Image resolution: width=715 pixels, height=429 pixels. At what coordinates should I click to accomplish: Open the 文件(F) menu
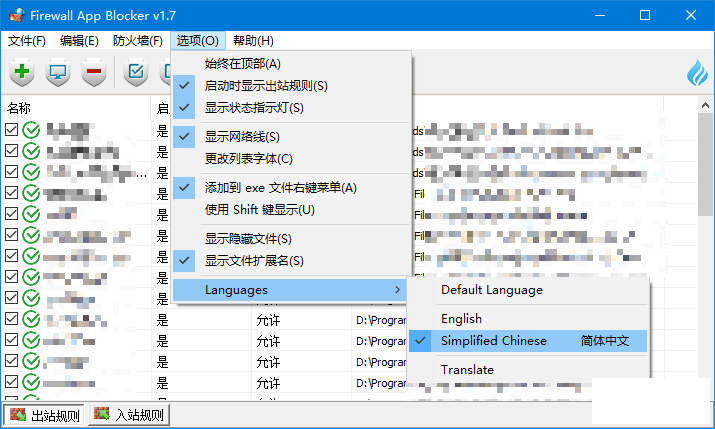[27, 41]
